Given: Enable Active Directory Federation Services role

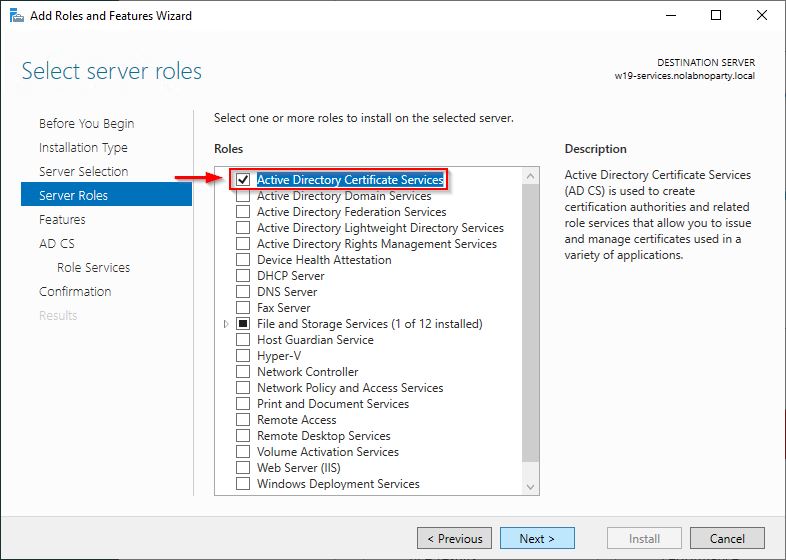Looking at the screenshot, I should pos(243,212).
